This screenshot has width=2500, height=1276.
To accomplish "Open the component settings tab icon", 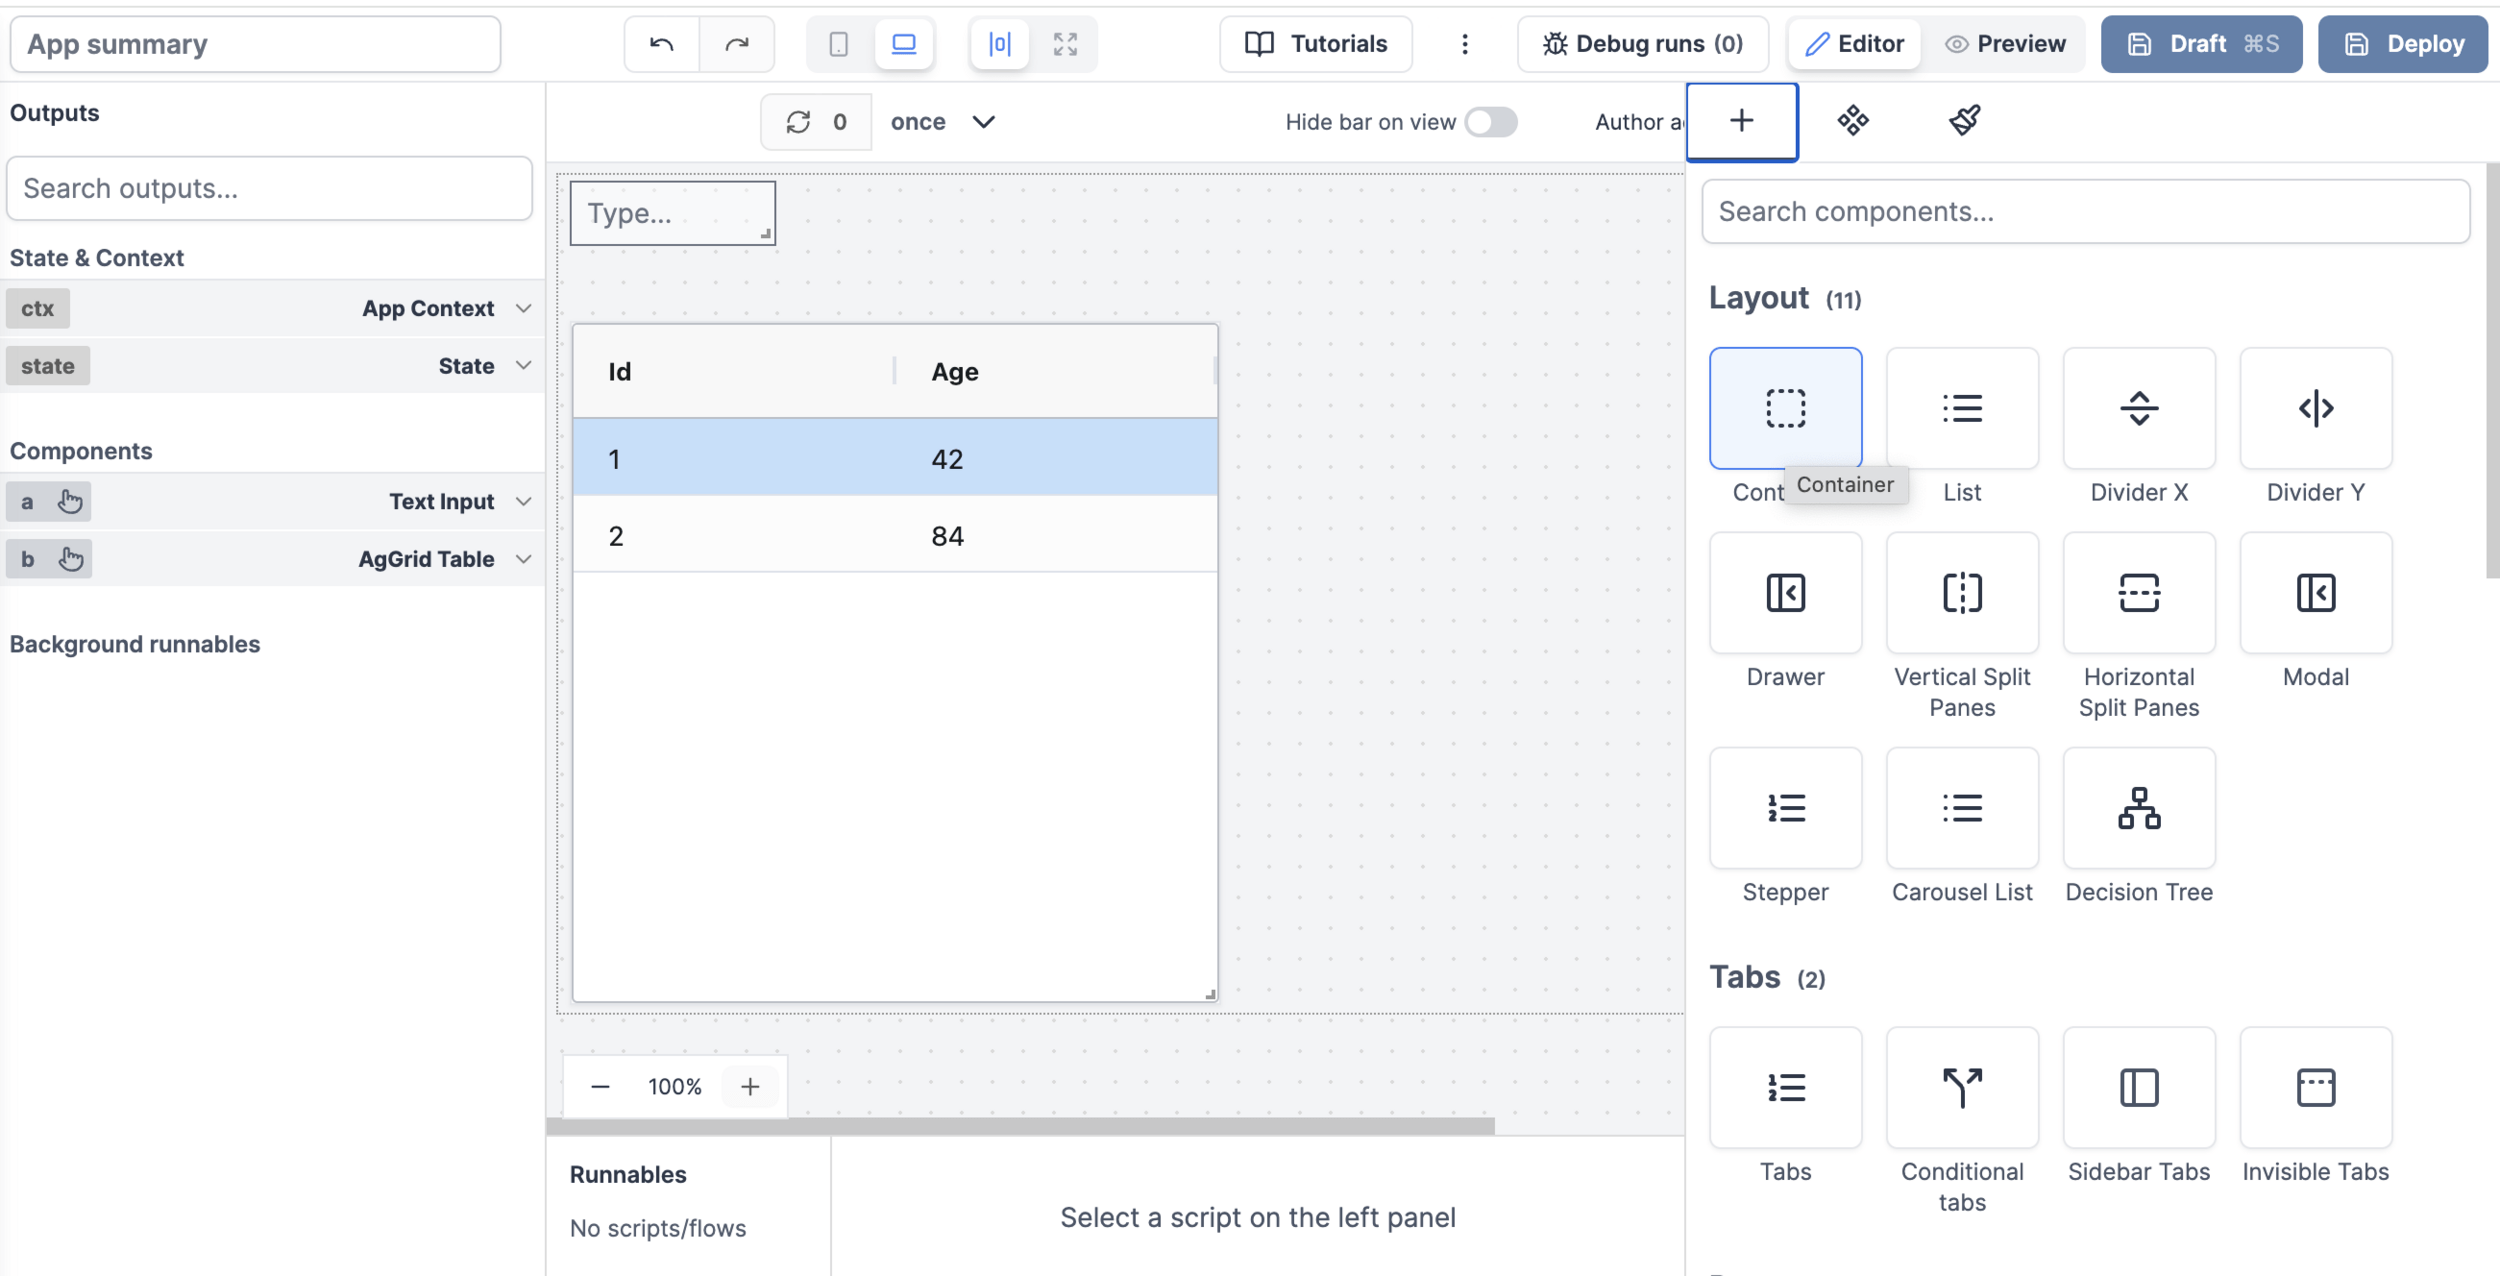I will point(1852,121).
